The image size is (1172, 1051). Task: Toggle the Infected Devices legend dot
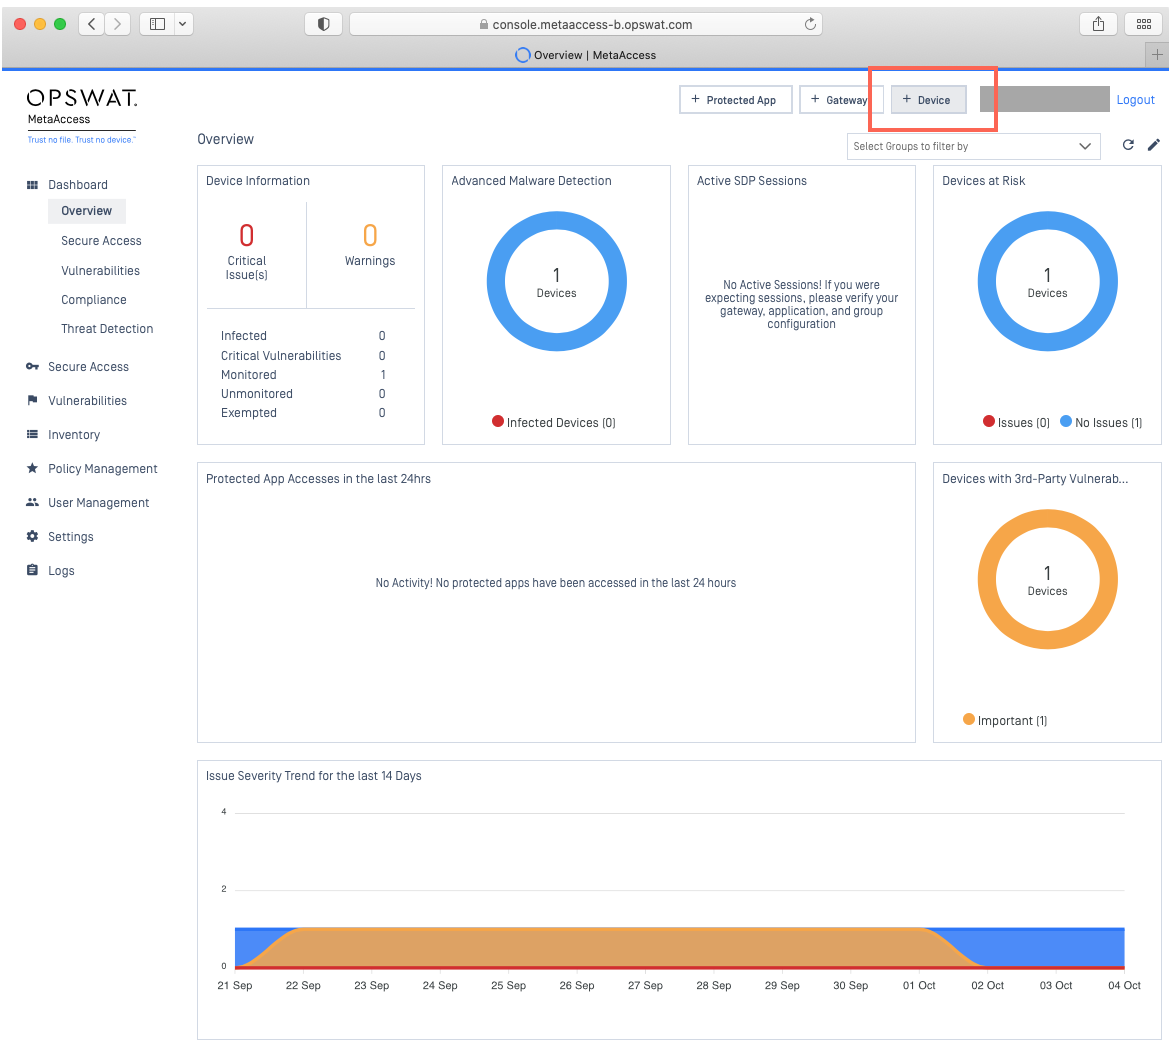(x=498, y=422)
